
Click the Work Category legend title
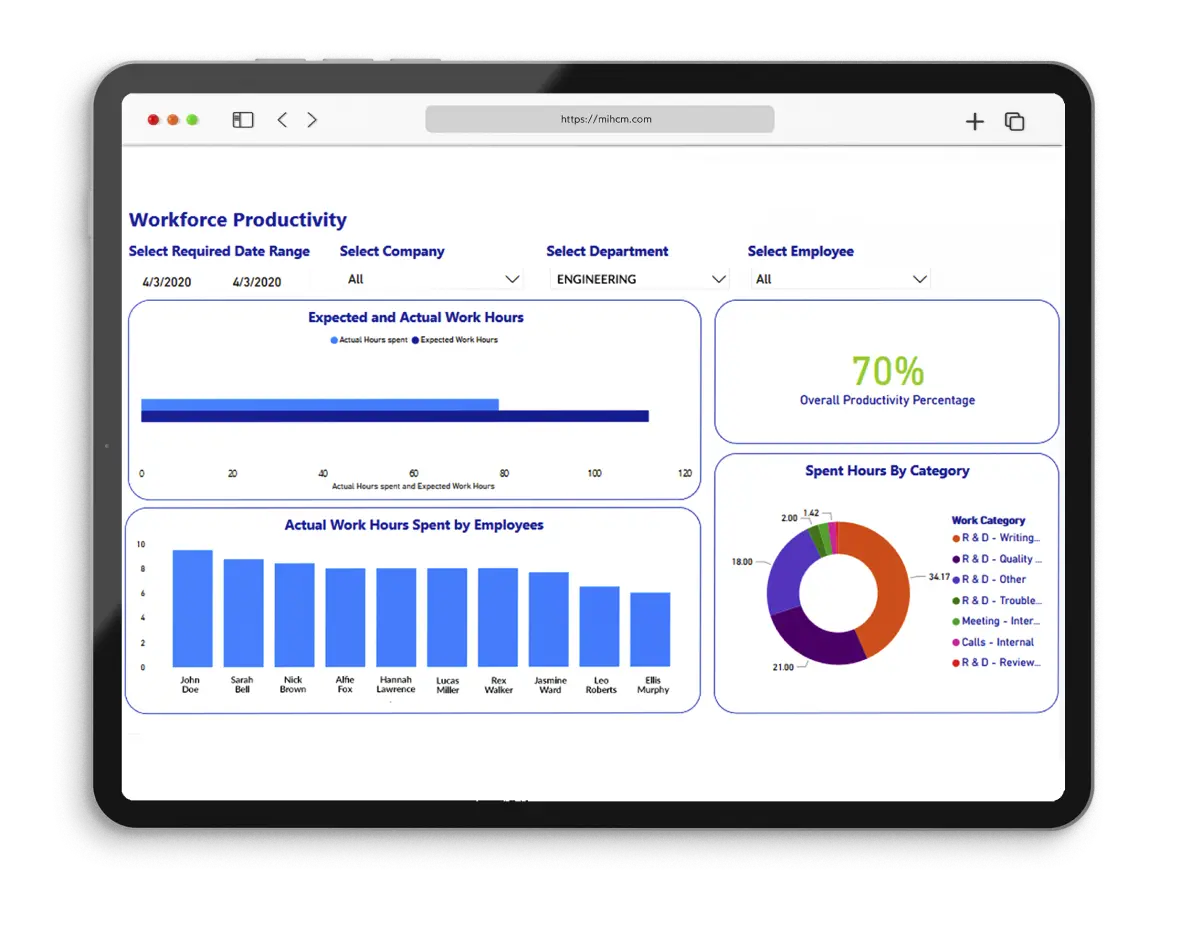pos(988,520)
